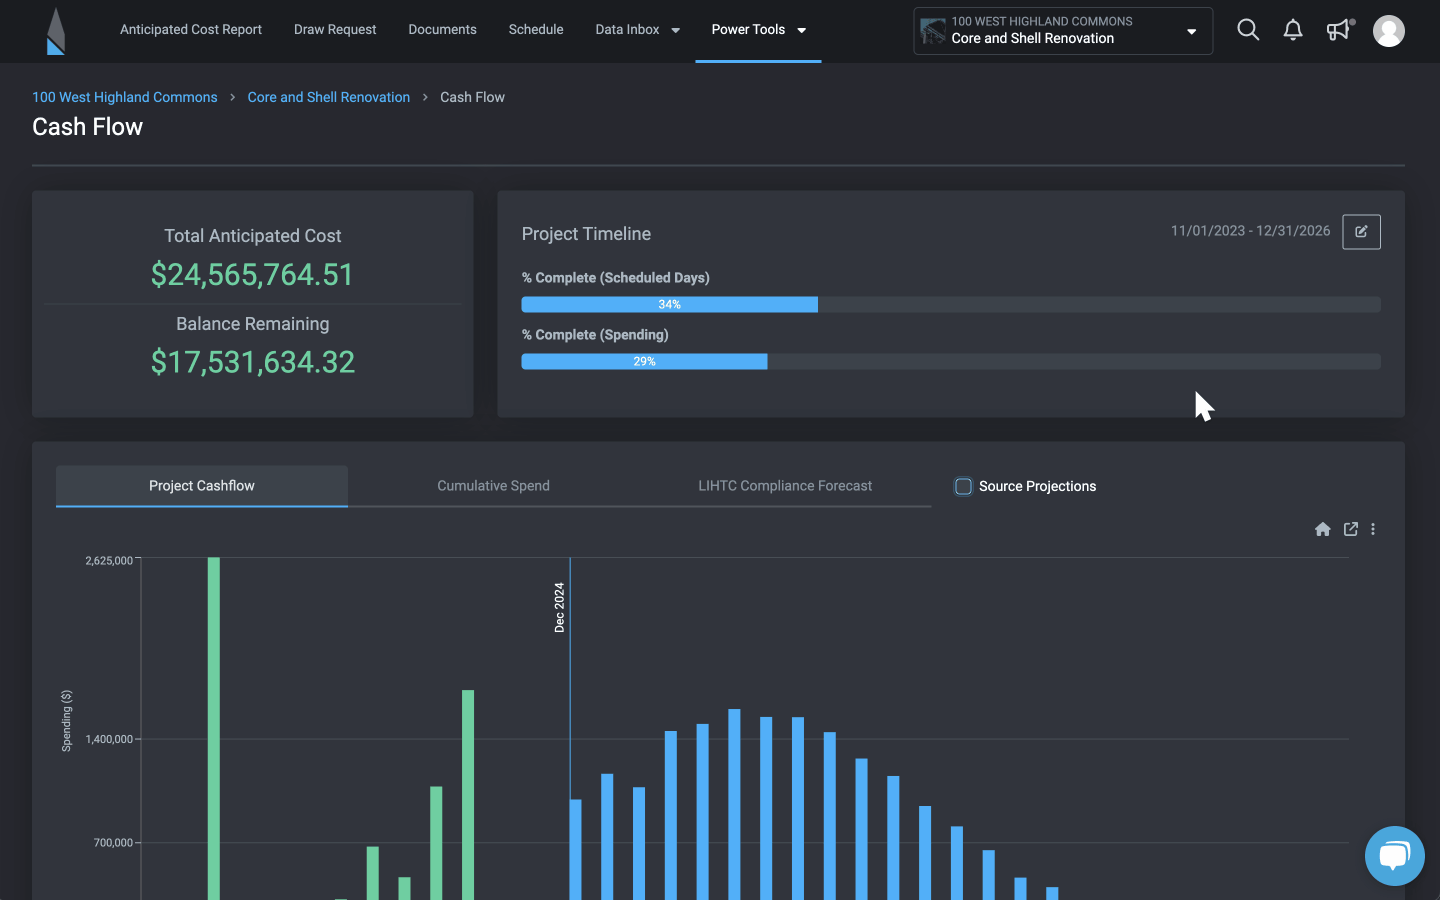Switch to LIHTC Compliance Forecast tab
This screenshot has height=900, width=1440.
click(784, 486)
